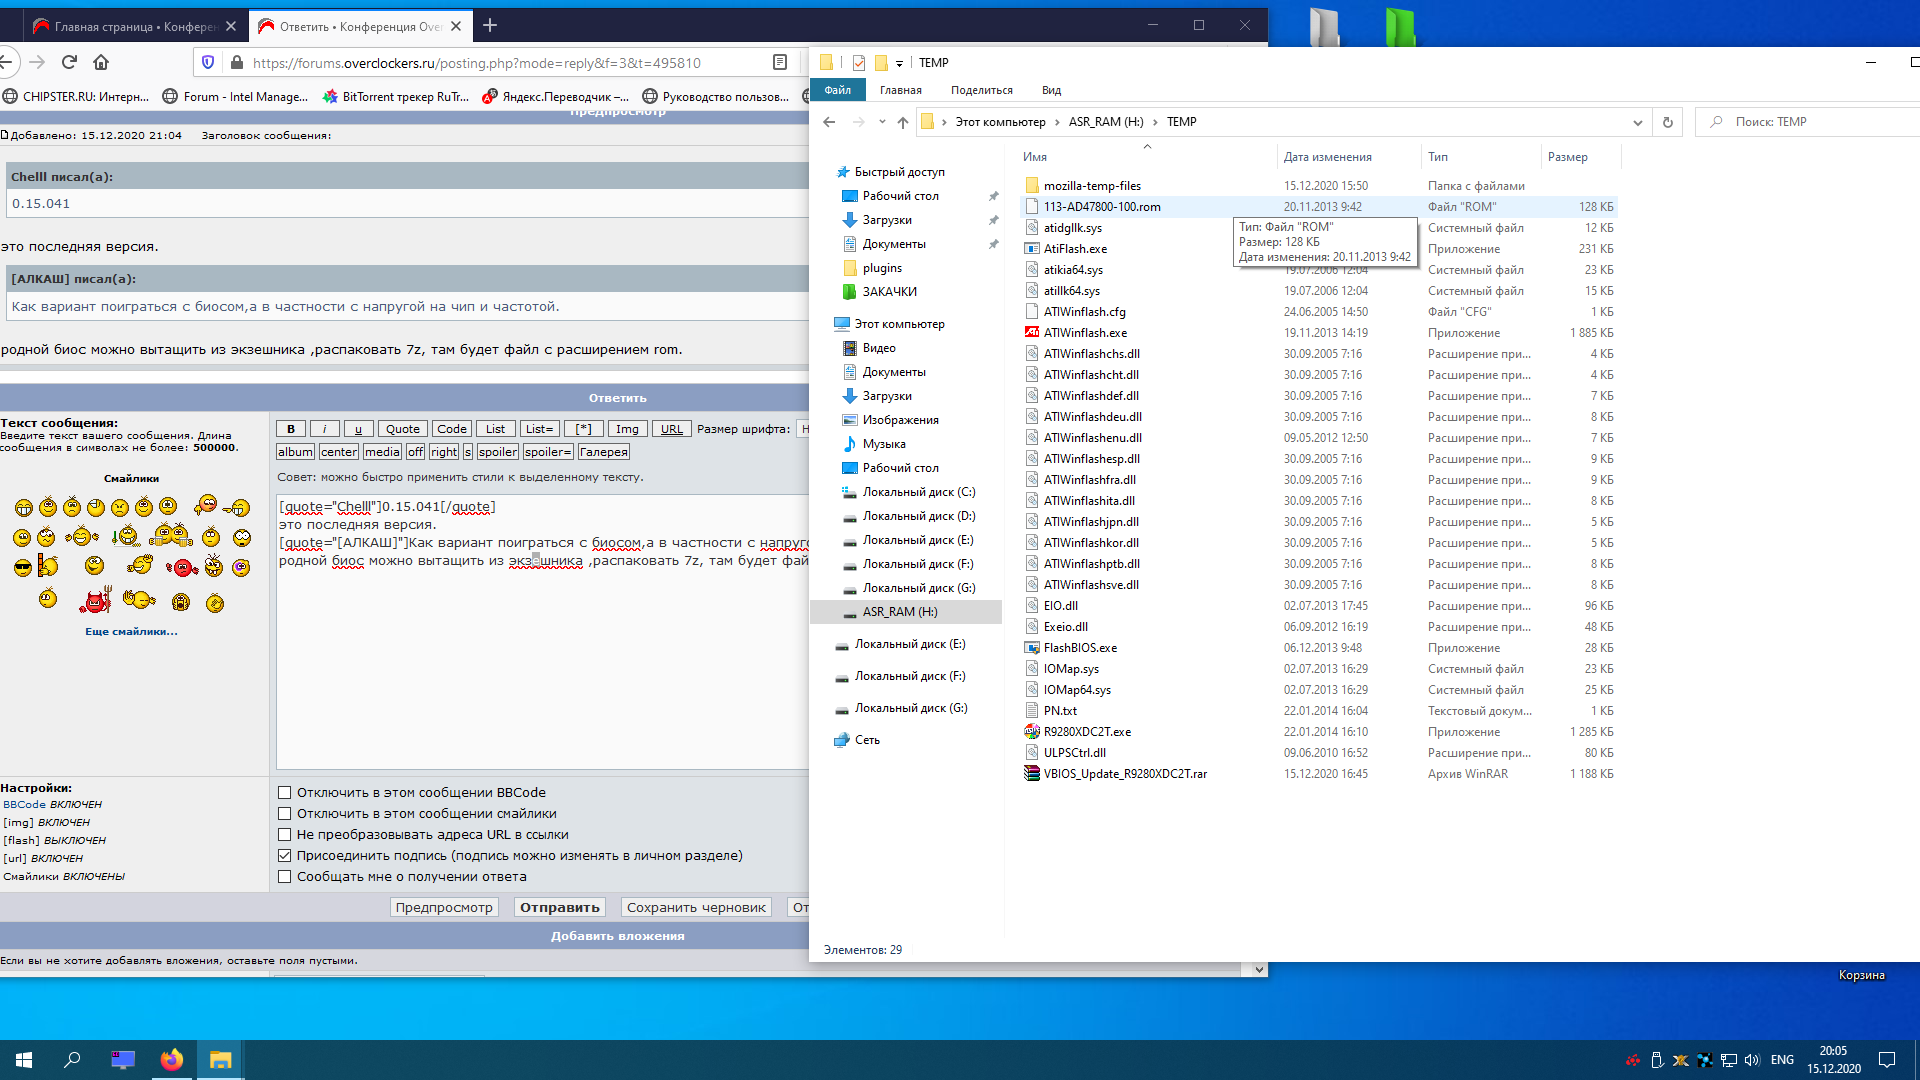Uncheck 'Присоединить подпись' checkbox
The image size is (1920, 1080).
pos(285,856)
